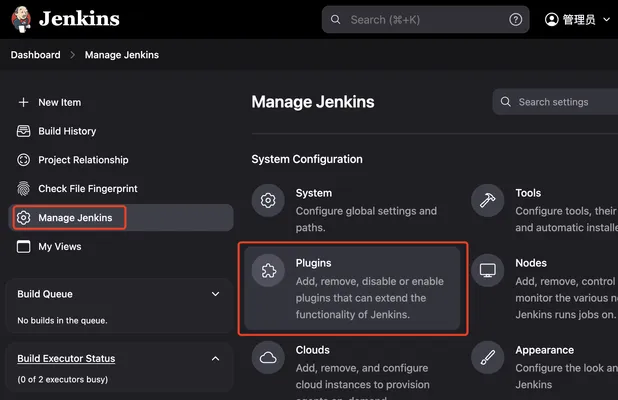Click the Check File Fingerprint icon
The height and width of the screenshot is (400, 618).
[x=23, y=188]
